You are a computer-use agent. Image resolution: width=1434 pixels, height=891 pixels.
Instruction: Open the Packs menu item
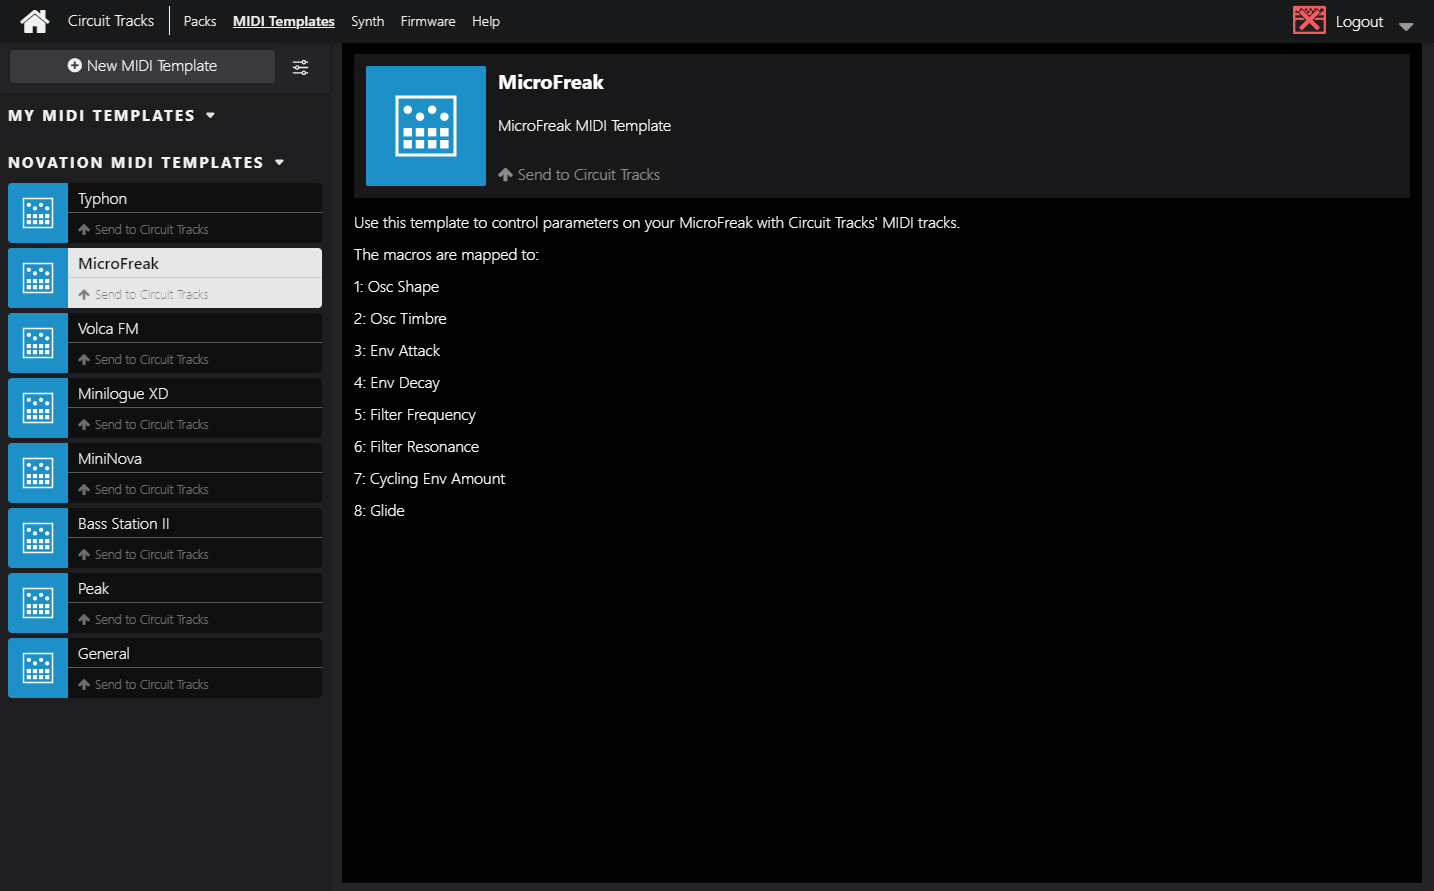point(200,21)
